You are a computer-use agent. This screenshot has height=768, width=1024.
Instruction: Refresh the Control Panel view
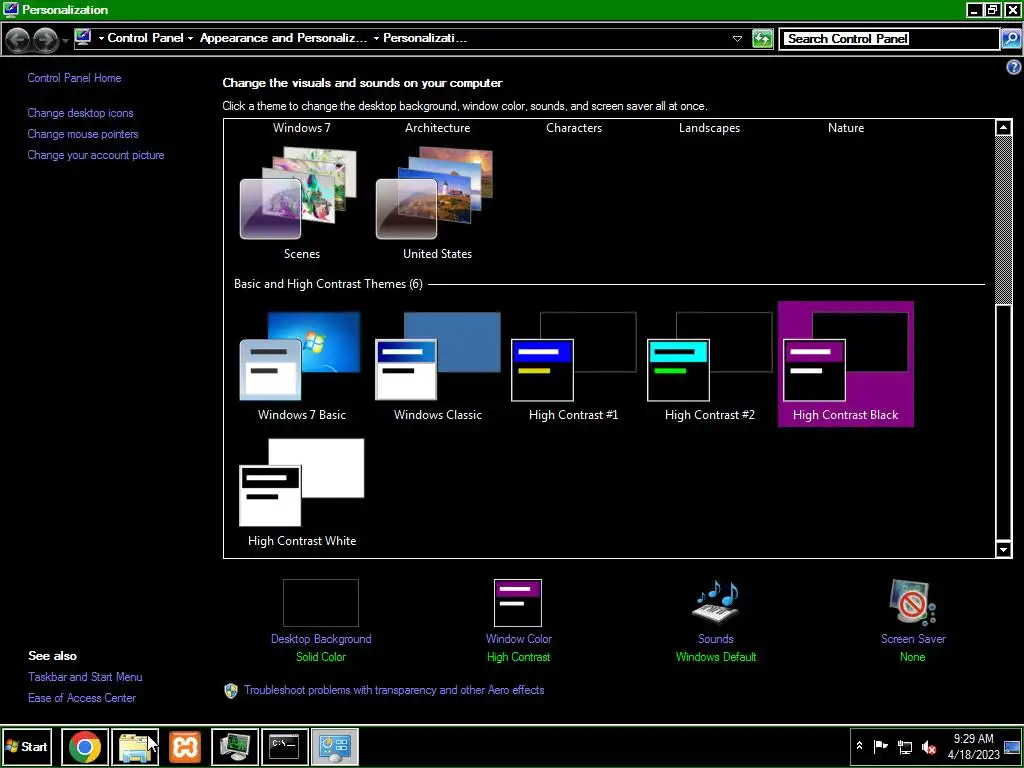pyautogui.click(x=762, y=39)
